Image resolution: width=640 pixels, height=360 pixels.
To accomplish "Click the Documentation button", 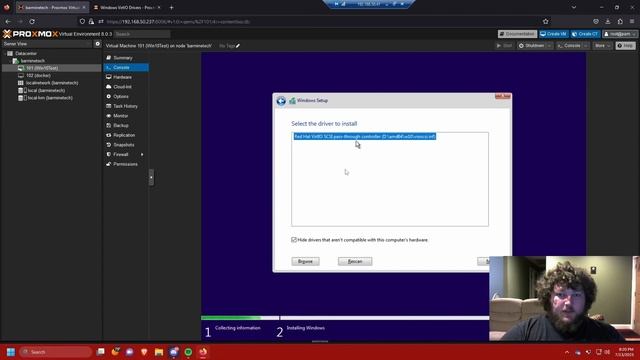I will (517, 34).
